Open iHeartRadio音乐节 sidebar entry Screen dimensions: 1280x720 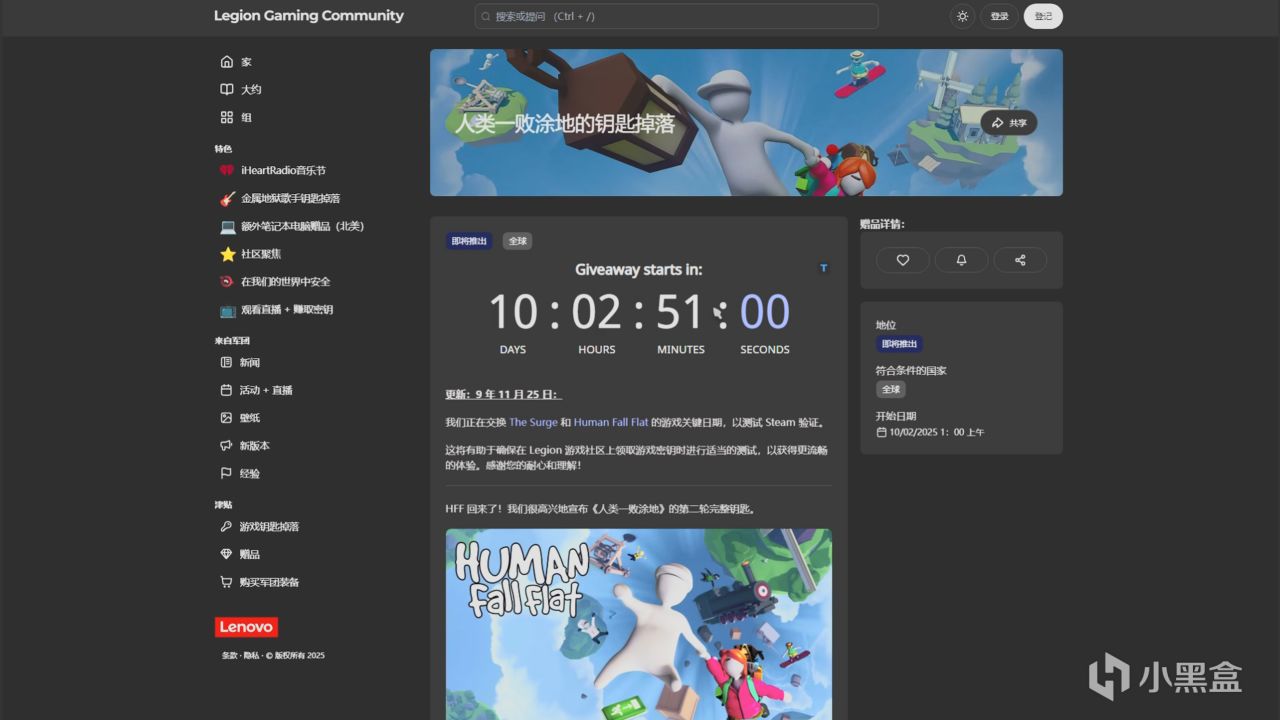point(282,171)
